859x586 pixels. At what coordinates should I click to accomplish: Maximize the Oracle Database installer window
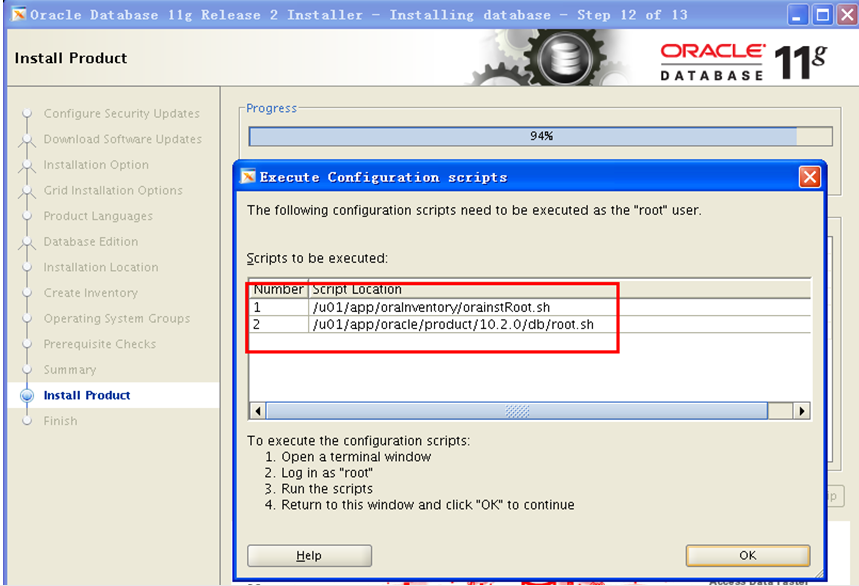(822, 15)
